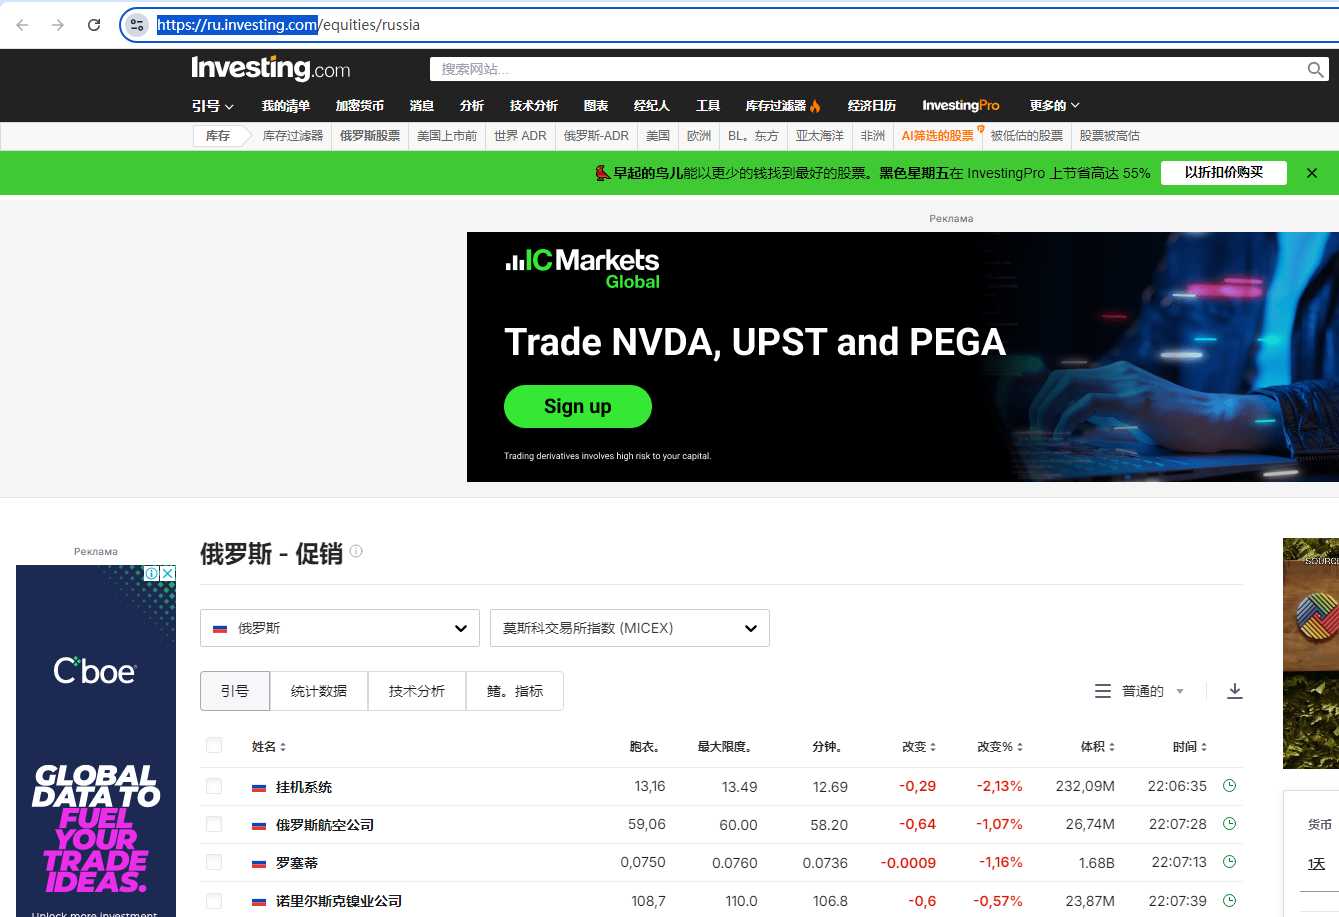Open the 罗塞蒂 stock link
Image resolution: width=1339 pixels, height=917 pixels.
[x=297, y=863]
